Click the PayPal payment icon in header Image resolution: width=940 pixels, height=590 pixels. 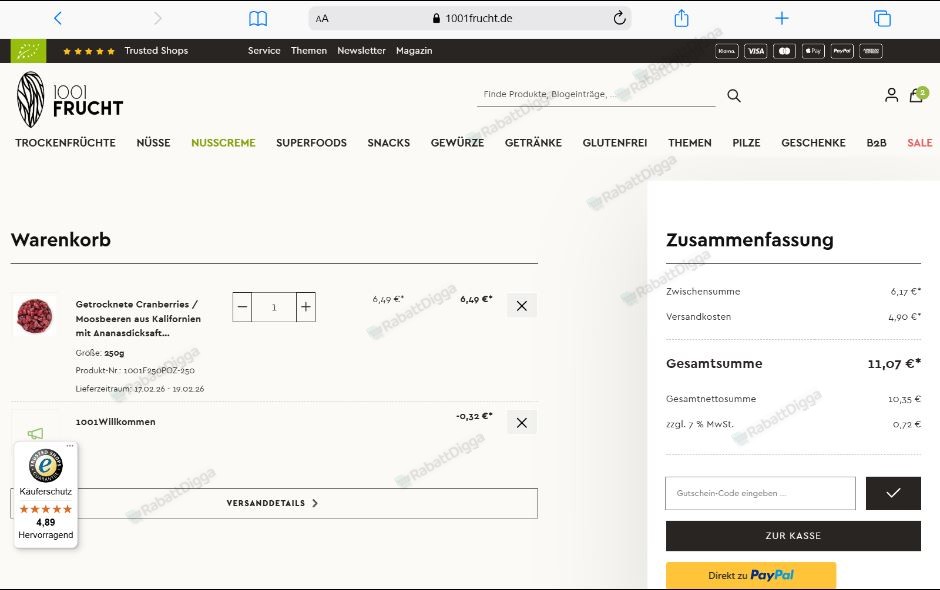[x=842, y=51]
